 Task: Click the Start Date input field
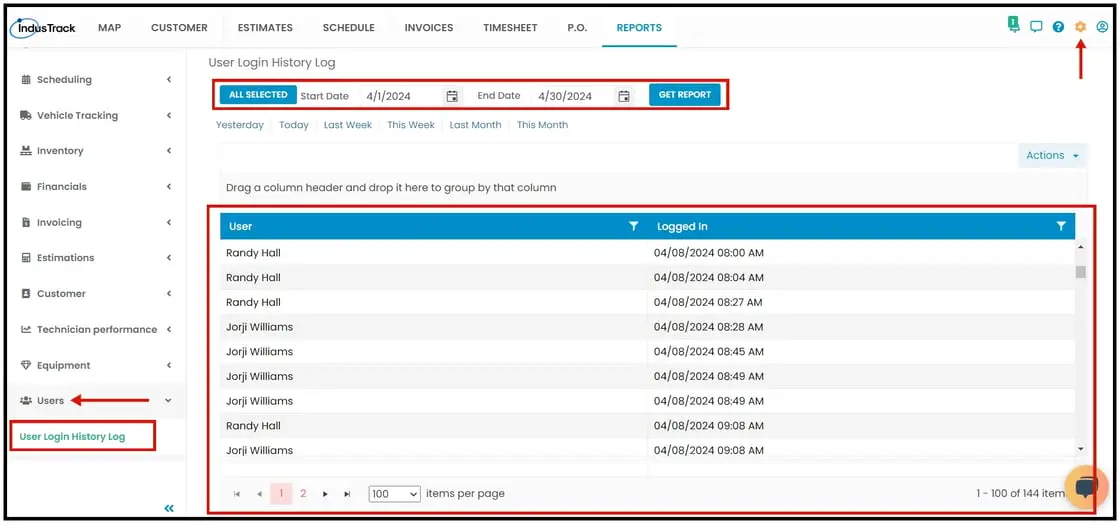[402, 96]
